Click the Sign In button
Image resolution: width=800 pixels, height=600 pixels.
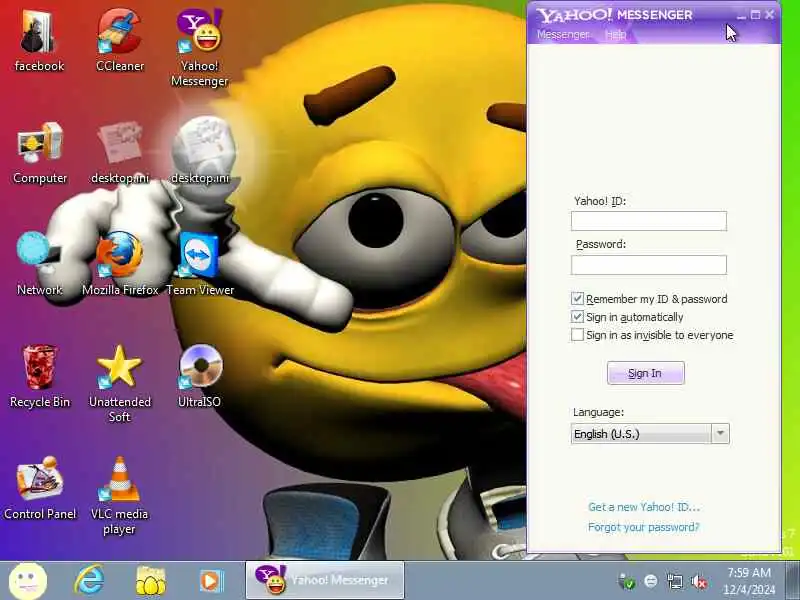pyautogui.click(x=645, y=373)
